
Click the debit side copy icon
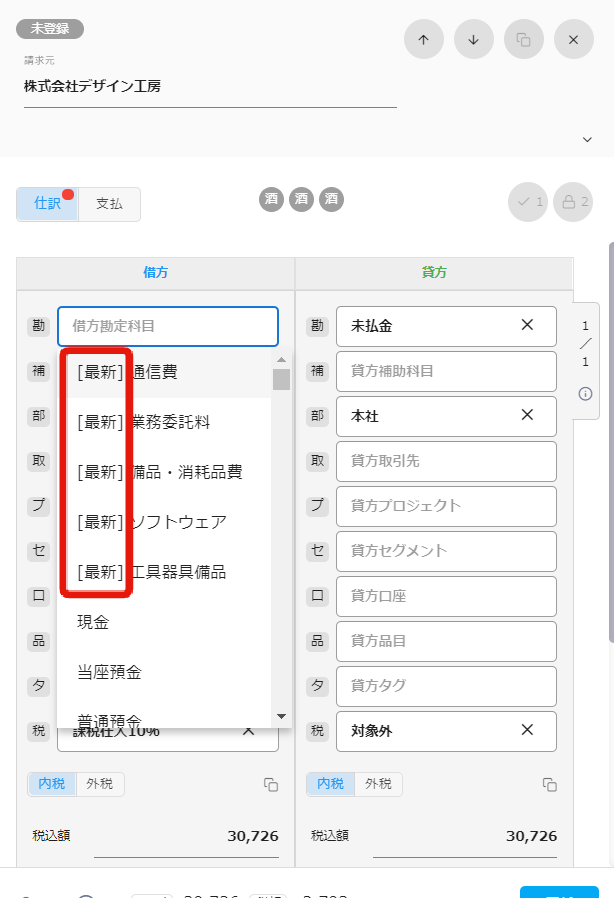click(271, 785)
